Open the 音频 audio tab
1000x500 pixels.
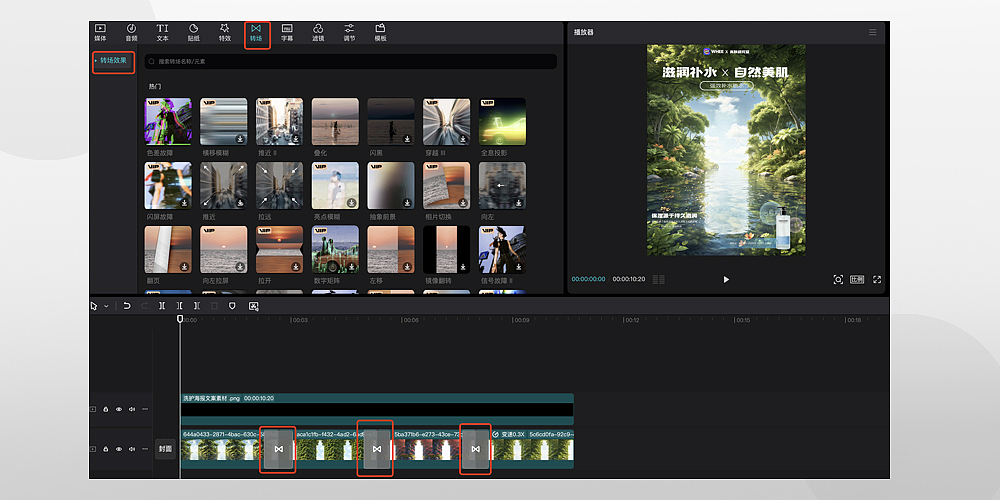[131, 33]
